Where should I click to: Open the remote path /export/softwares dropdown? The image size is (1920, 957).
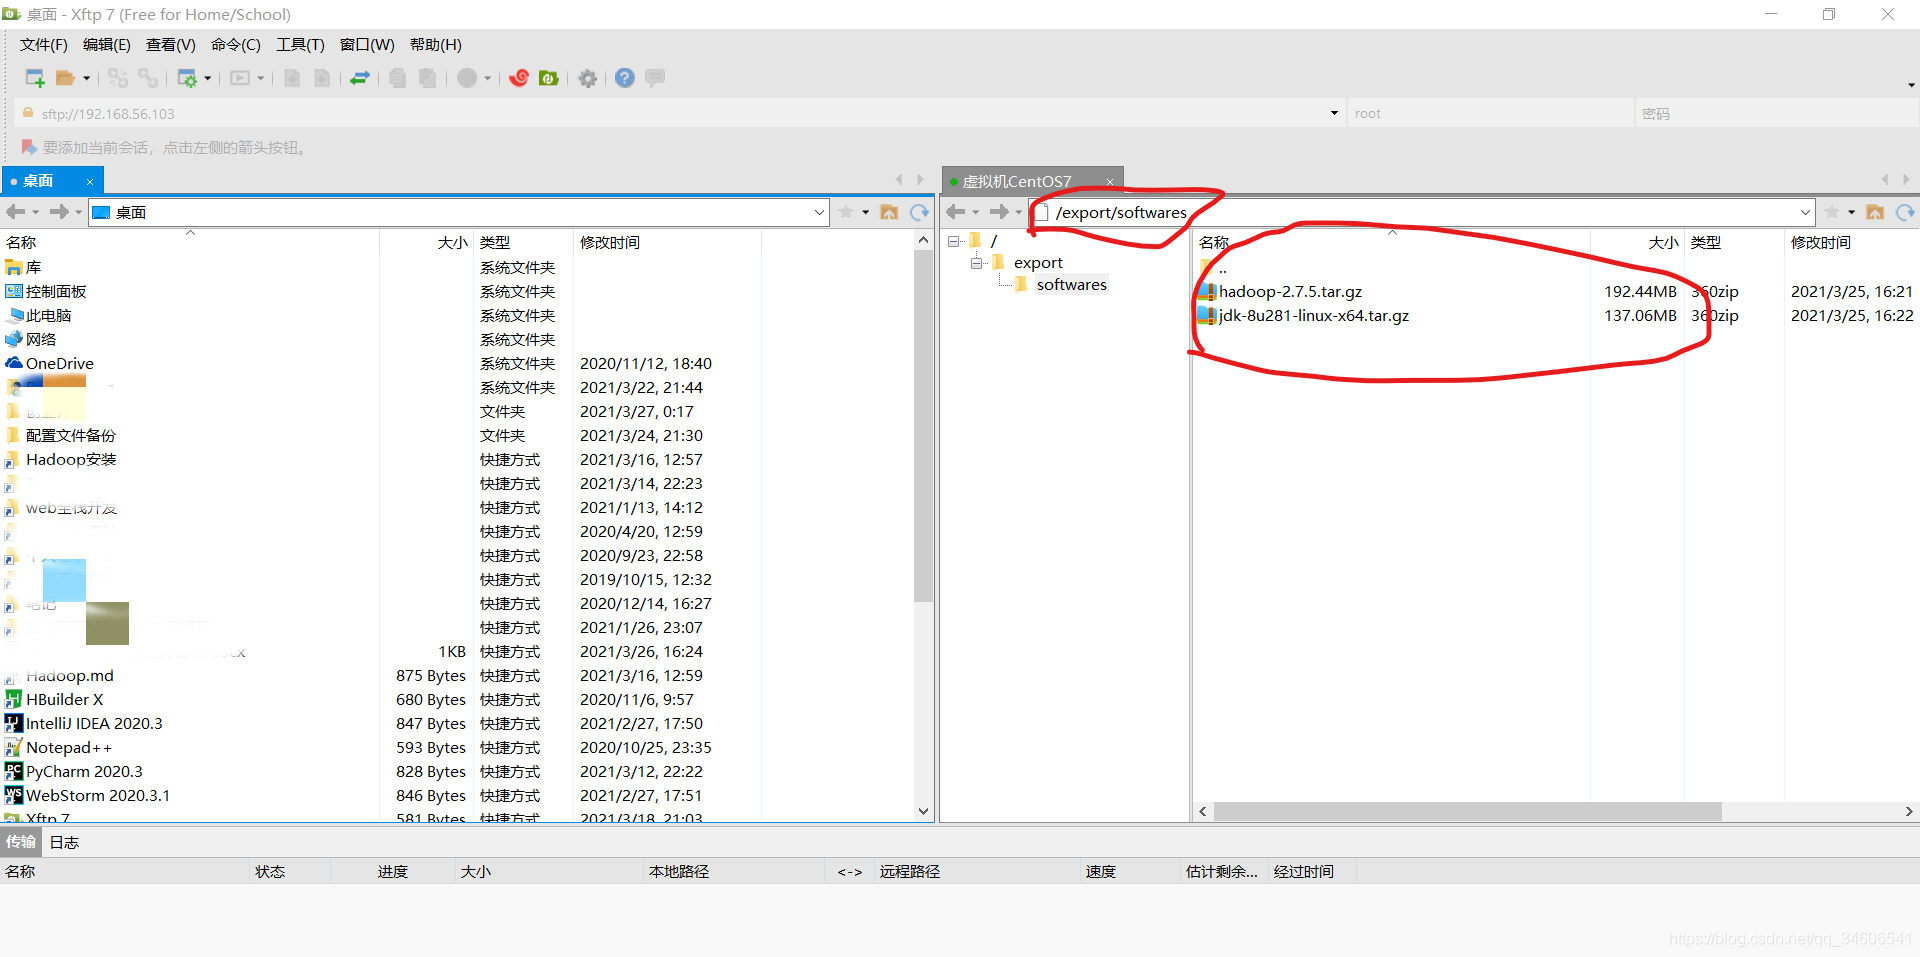click(x=1805, y=212)
